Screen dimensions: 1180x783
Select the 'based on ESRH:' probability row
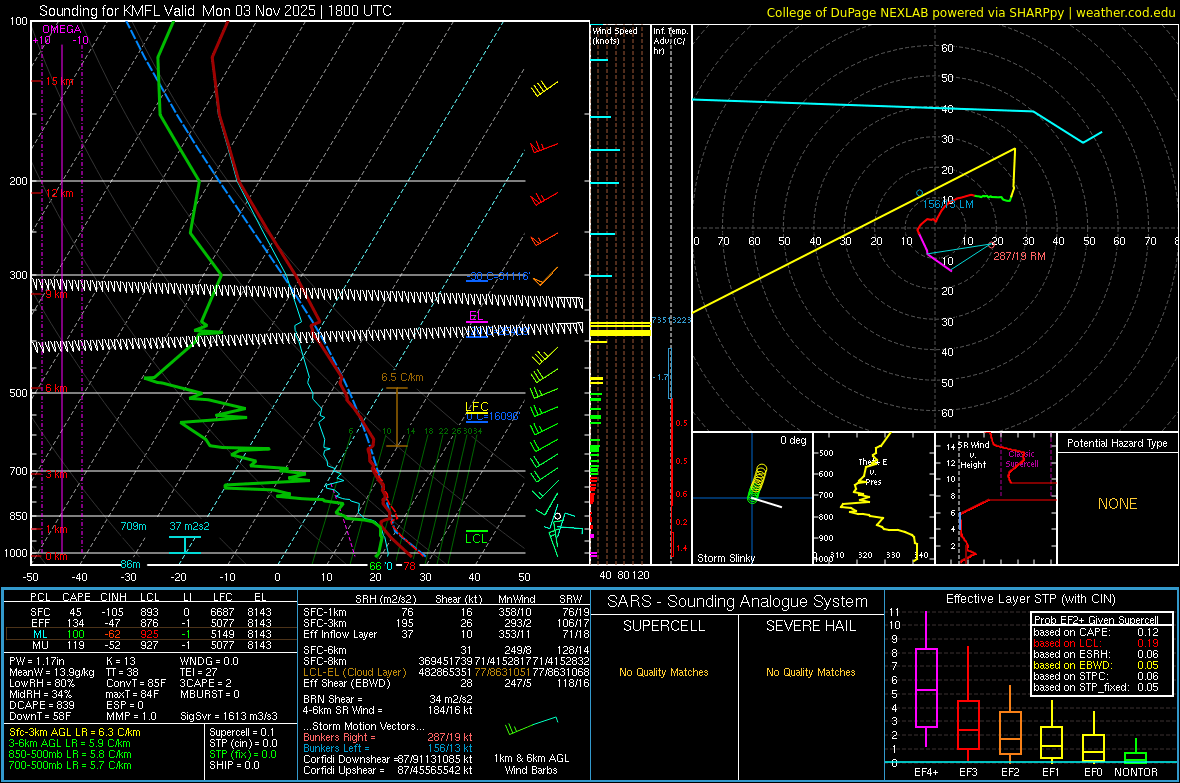pos(1096,654)
